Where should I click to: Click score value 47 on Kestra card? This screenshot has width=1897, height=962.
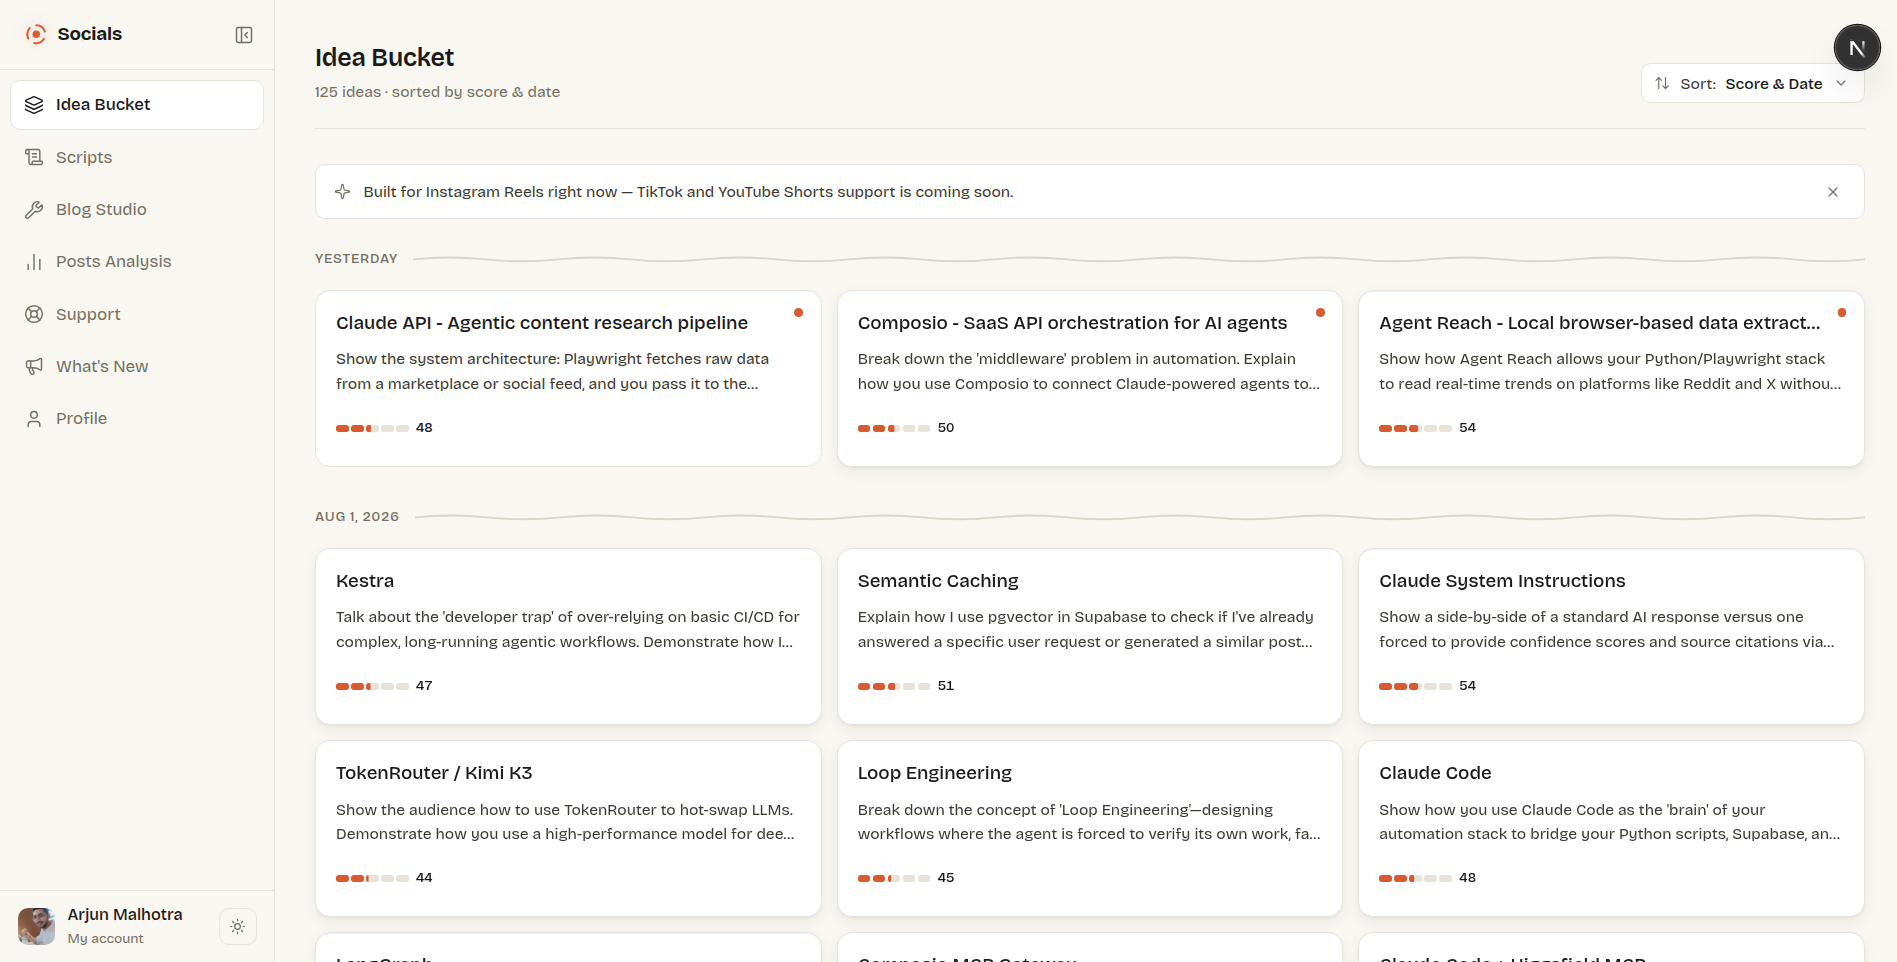pyautogui.click(x=424, y=686)
